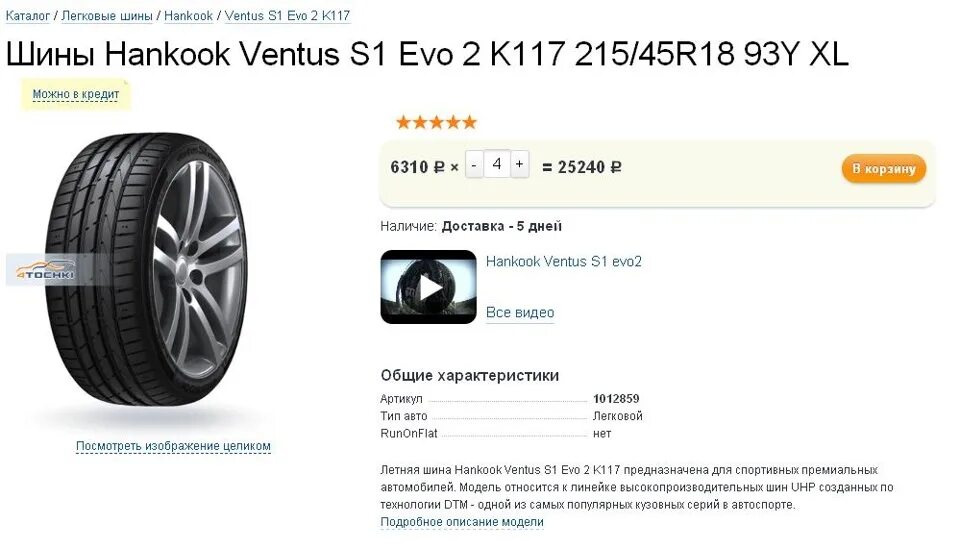
Task: Show all videos via Все видео
Action: [x=520, y=312]
